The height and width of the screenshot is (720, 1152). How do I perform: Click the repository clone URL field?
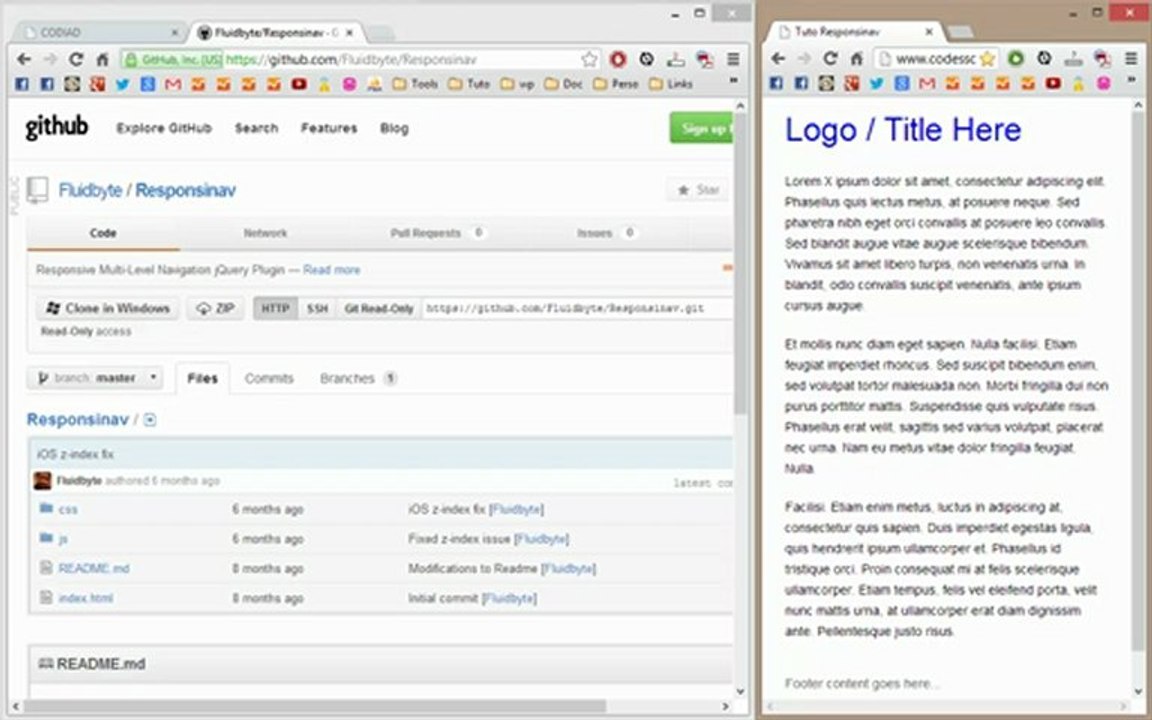click(578, 309)
